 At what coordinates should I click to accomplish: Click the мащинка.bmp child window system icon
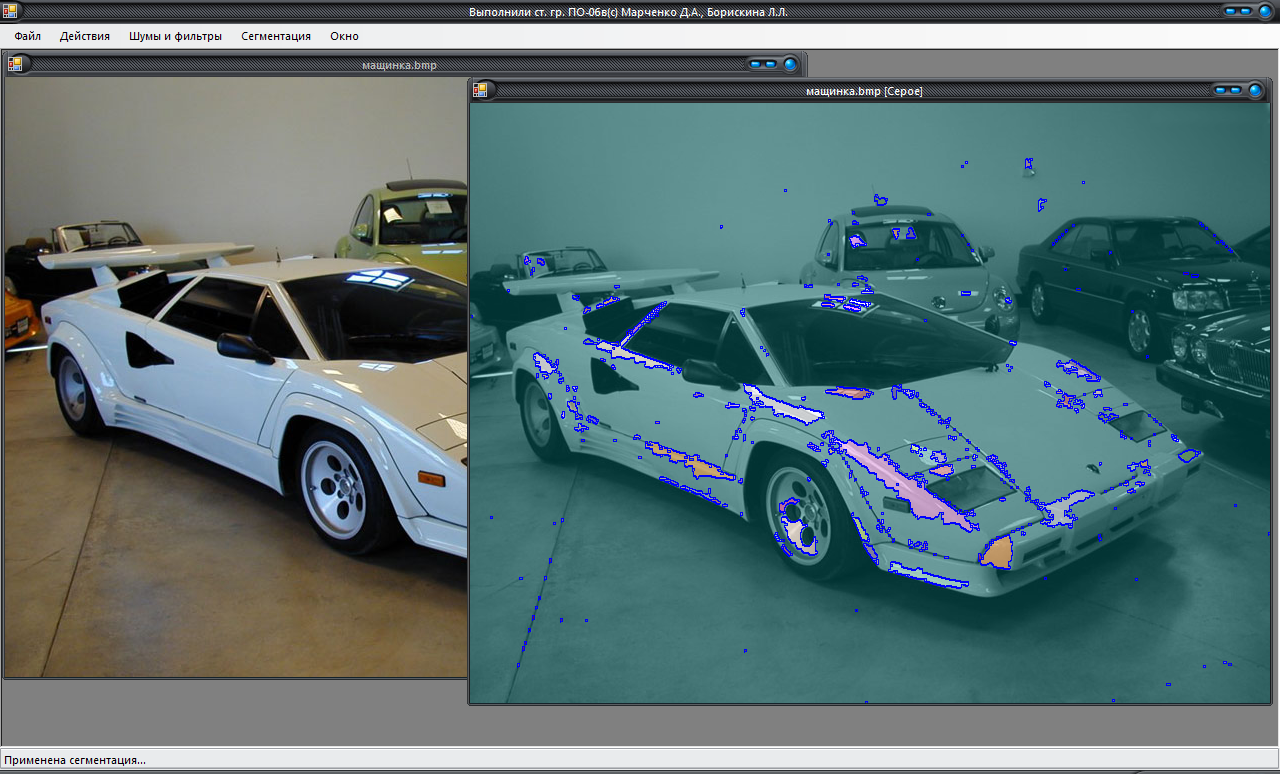pos(15,64)
